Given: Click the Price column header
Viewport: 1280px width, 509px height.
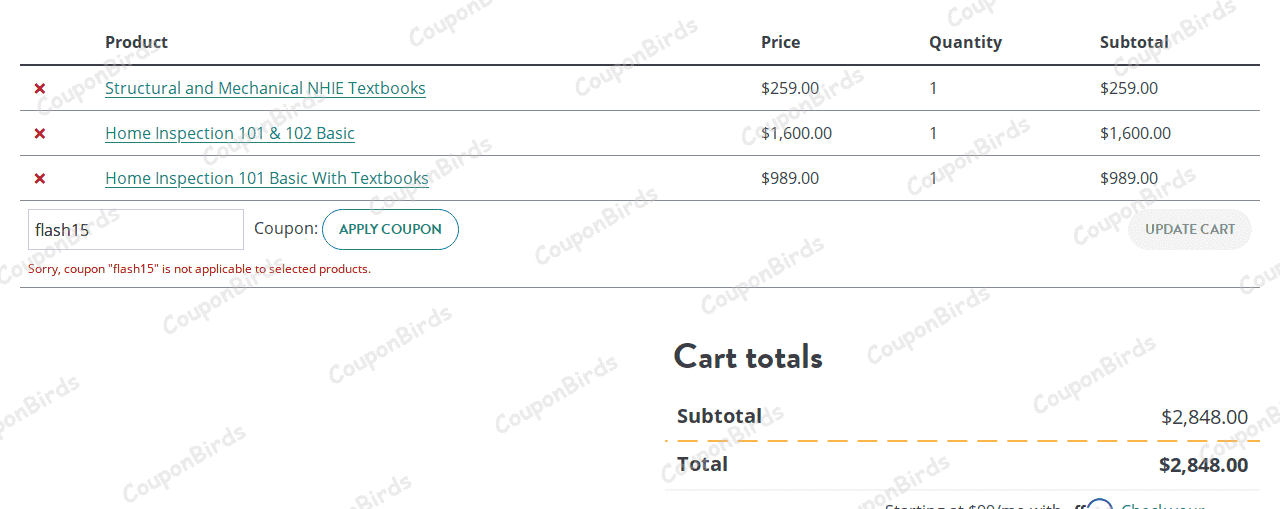Looking at the screenshot, I should (780, 42).
